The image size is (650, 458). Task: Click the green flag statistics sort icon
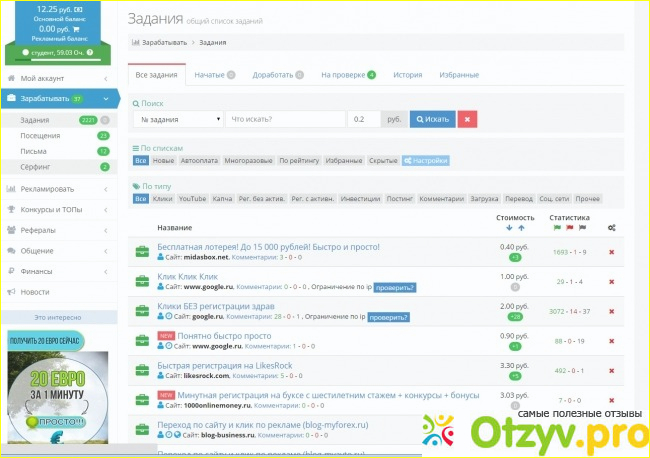pyautogui.click(x=555, y=228)
